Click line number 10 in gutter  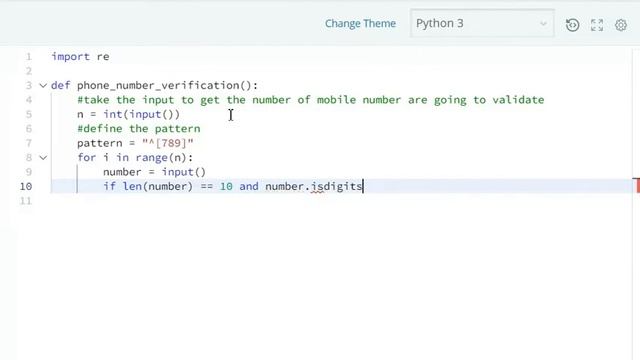pos(26,187)
